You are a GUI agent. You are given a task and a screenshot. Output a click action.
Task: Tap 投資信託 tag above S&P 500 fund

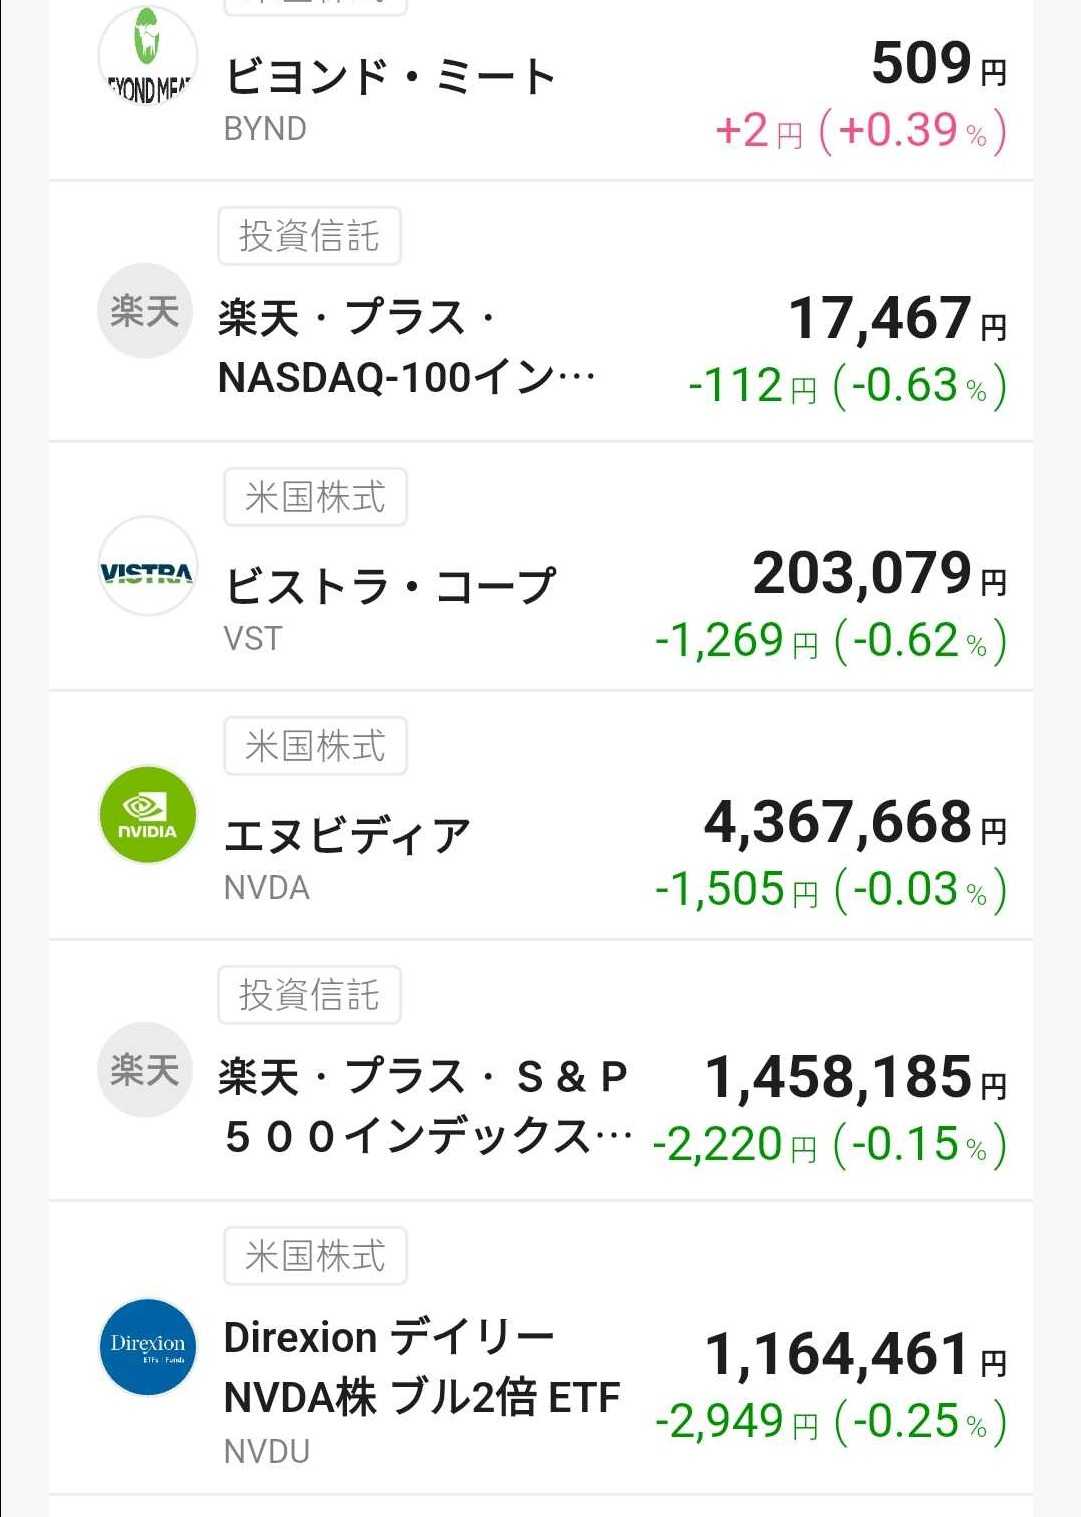pos(309,995)
